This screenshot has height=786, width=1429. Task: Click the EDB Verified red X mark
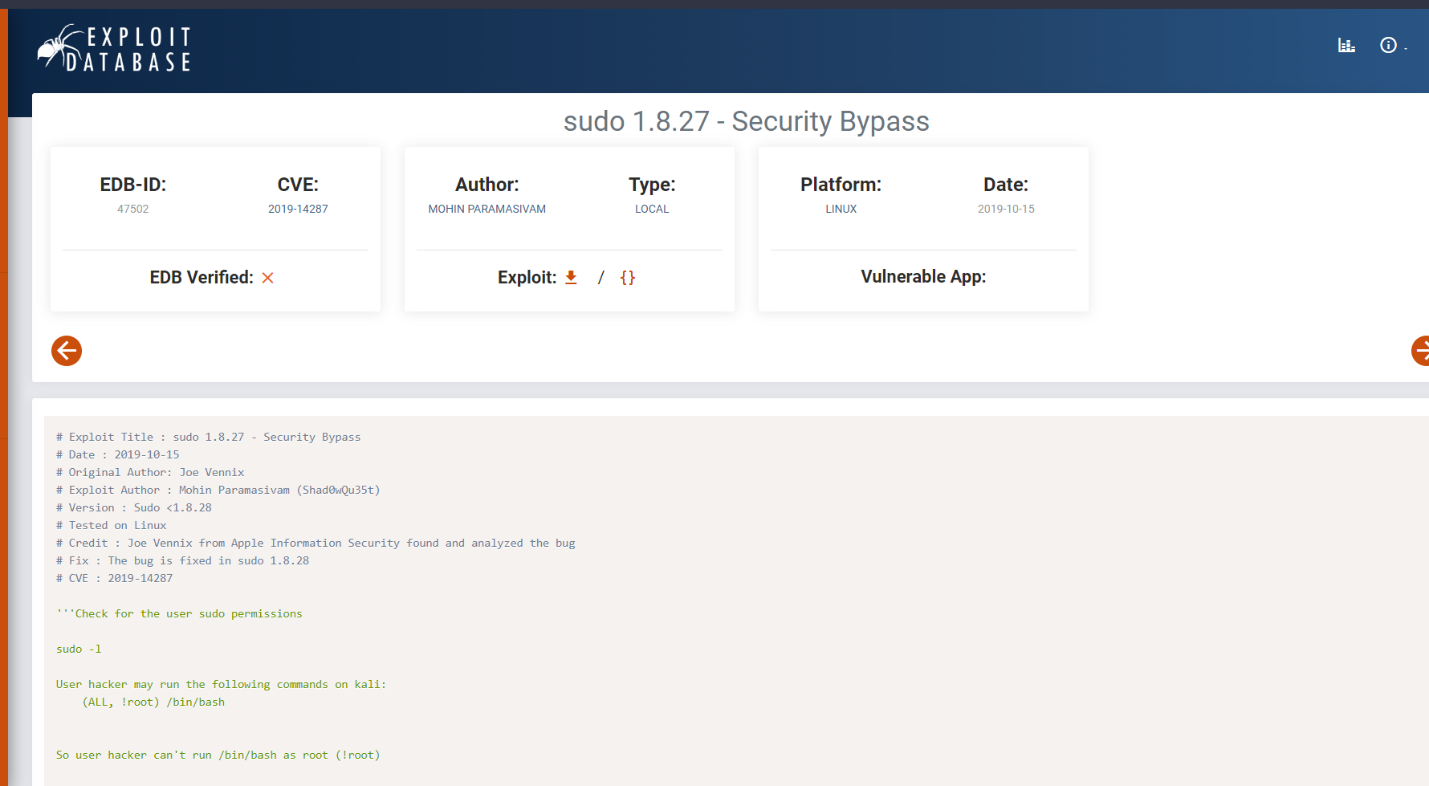pyautogui.click(x=267, y=277)
